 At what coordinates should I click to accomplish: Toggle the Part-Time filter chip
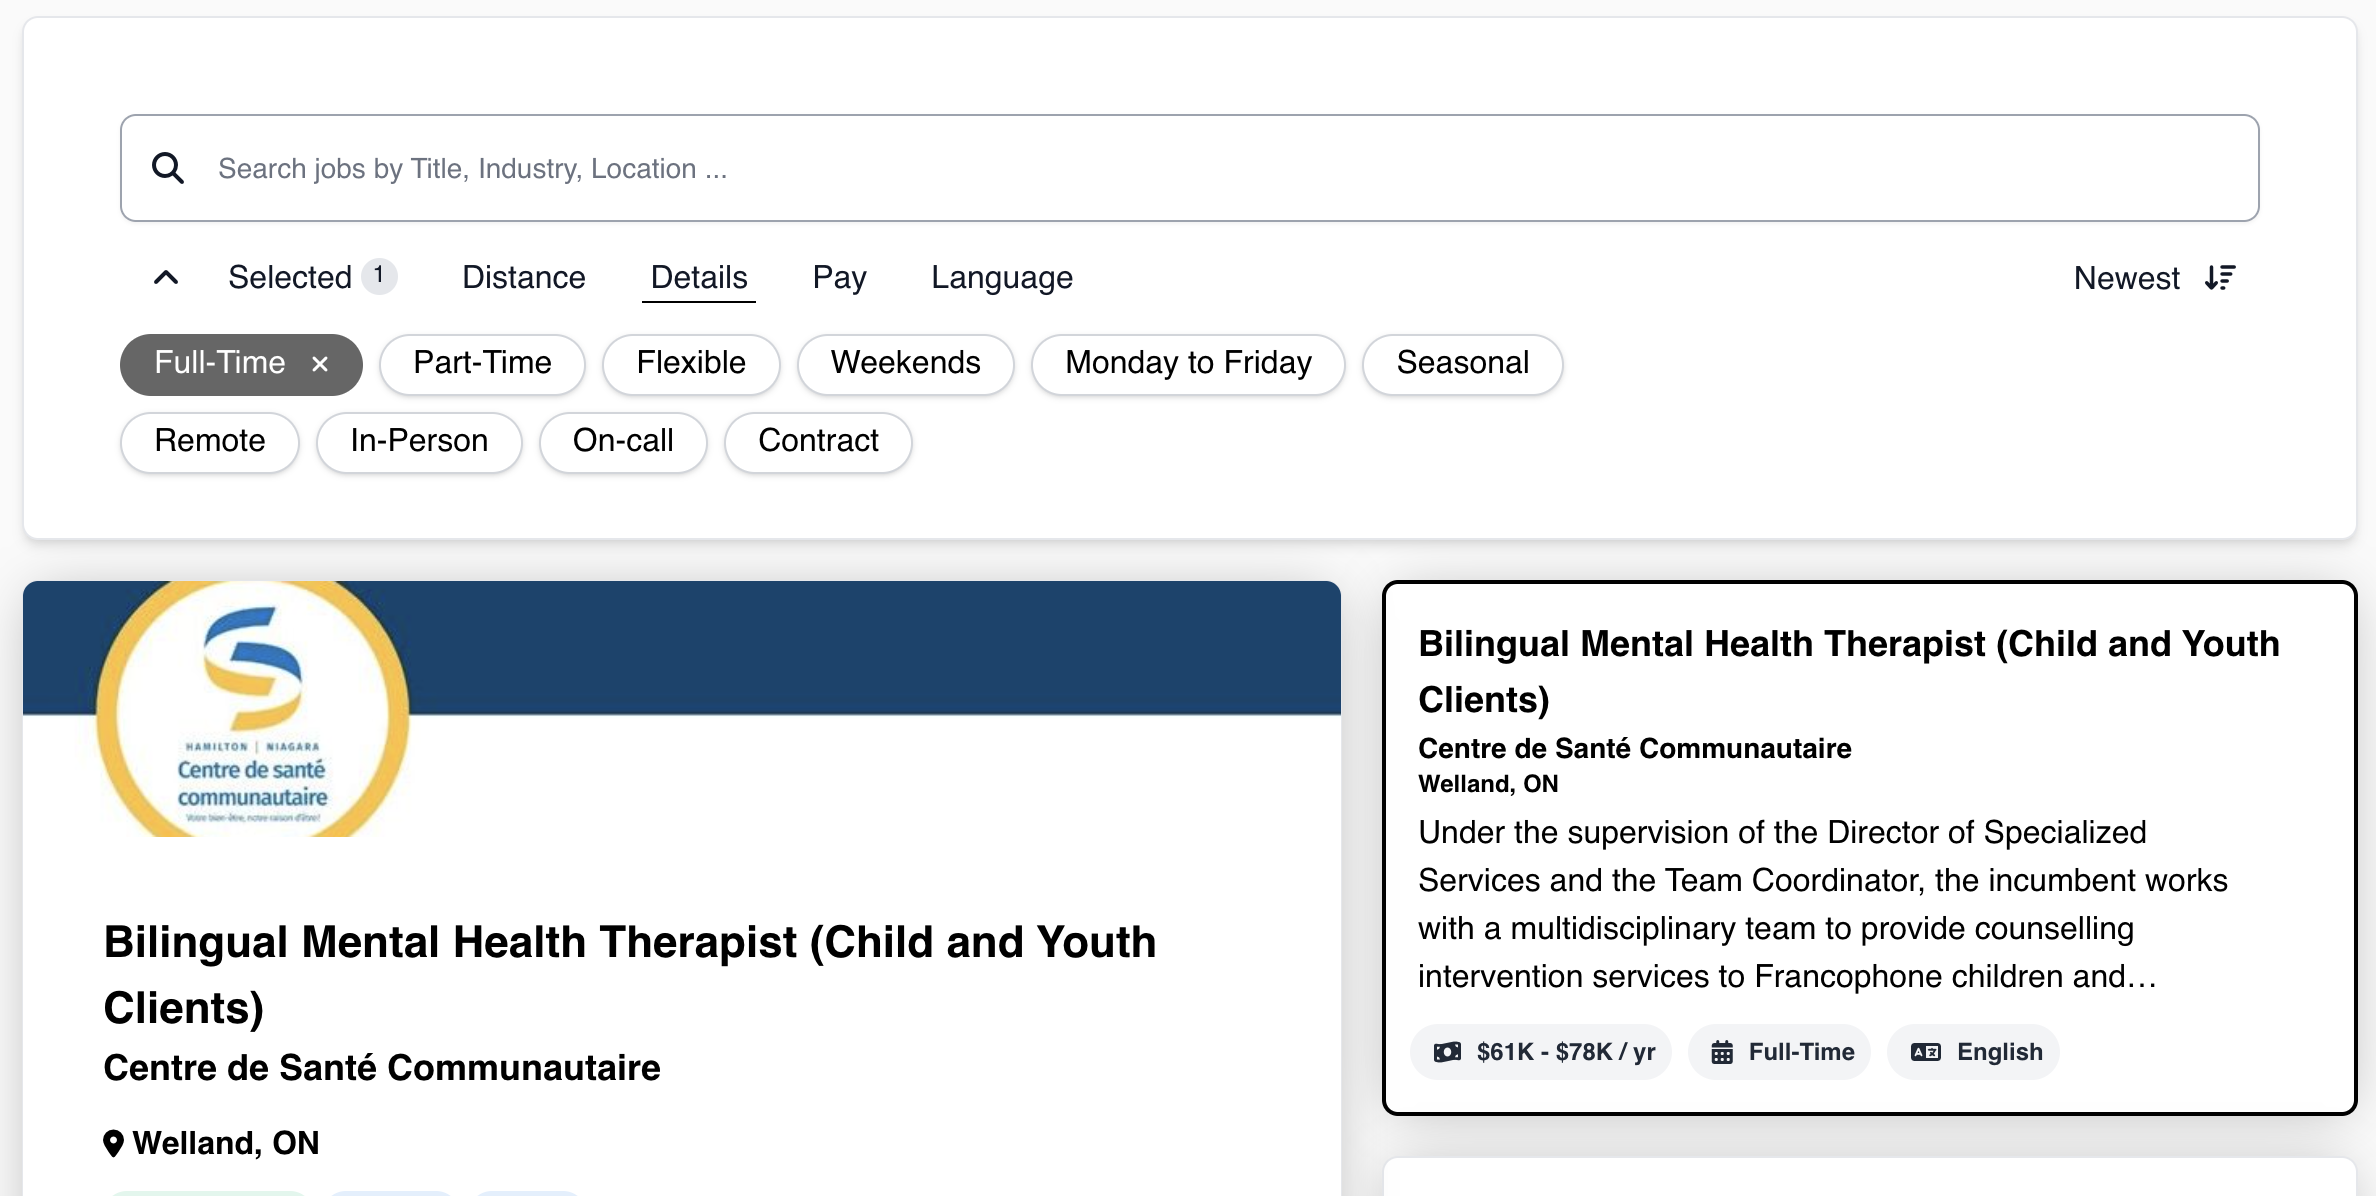coord(482,363)
